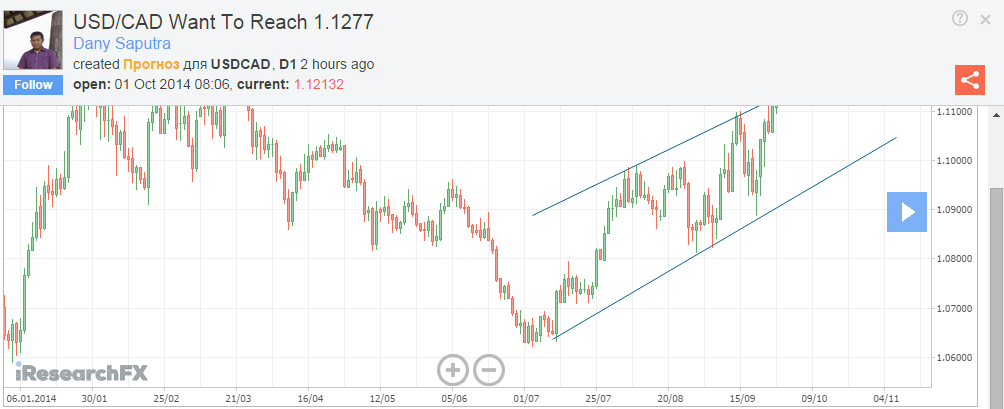Zoom out the chart with minus icon
The width and height of the screenshot is (1004, 409).
(x=489, y=371)
